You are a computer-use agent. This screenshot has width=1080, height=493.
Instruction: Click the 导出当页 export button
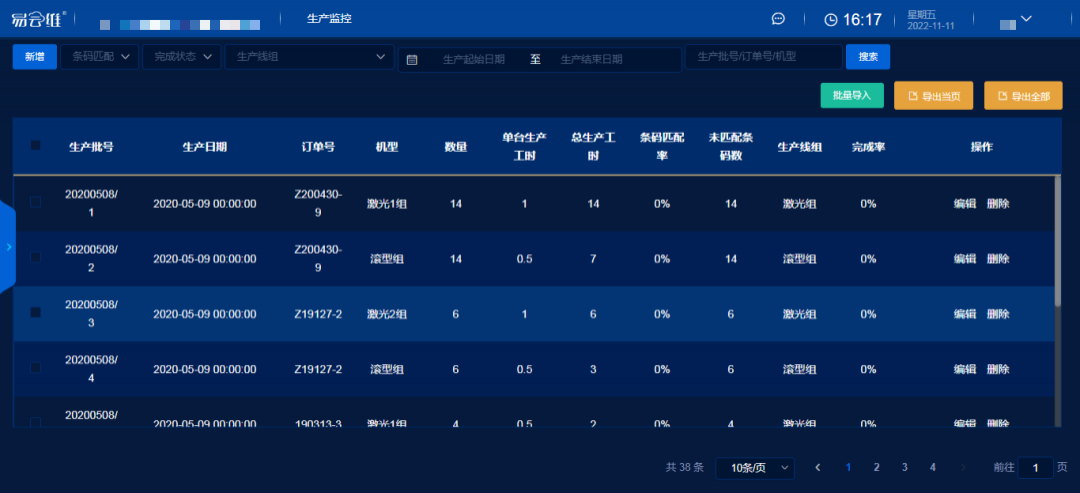click(x=933, y=96)
